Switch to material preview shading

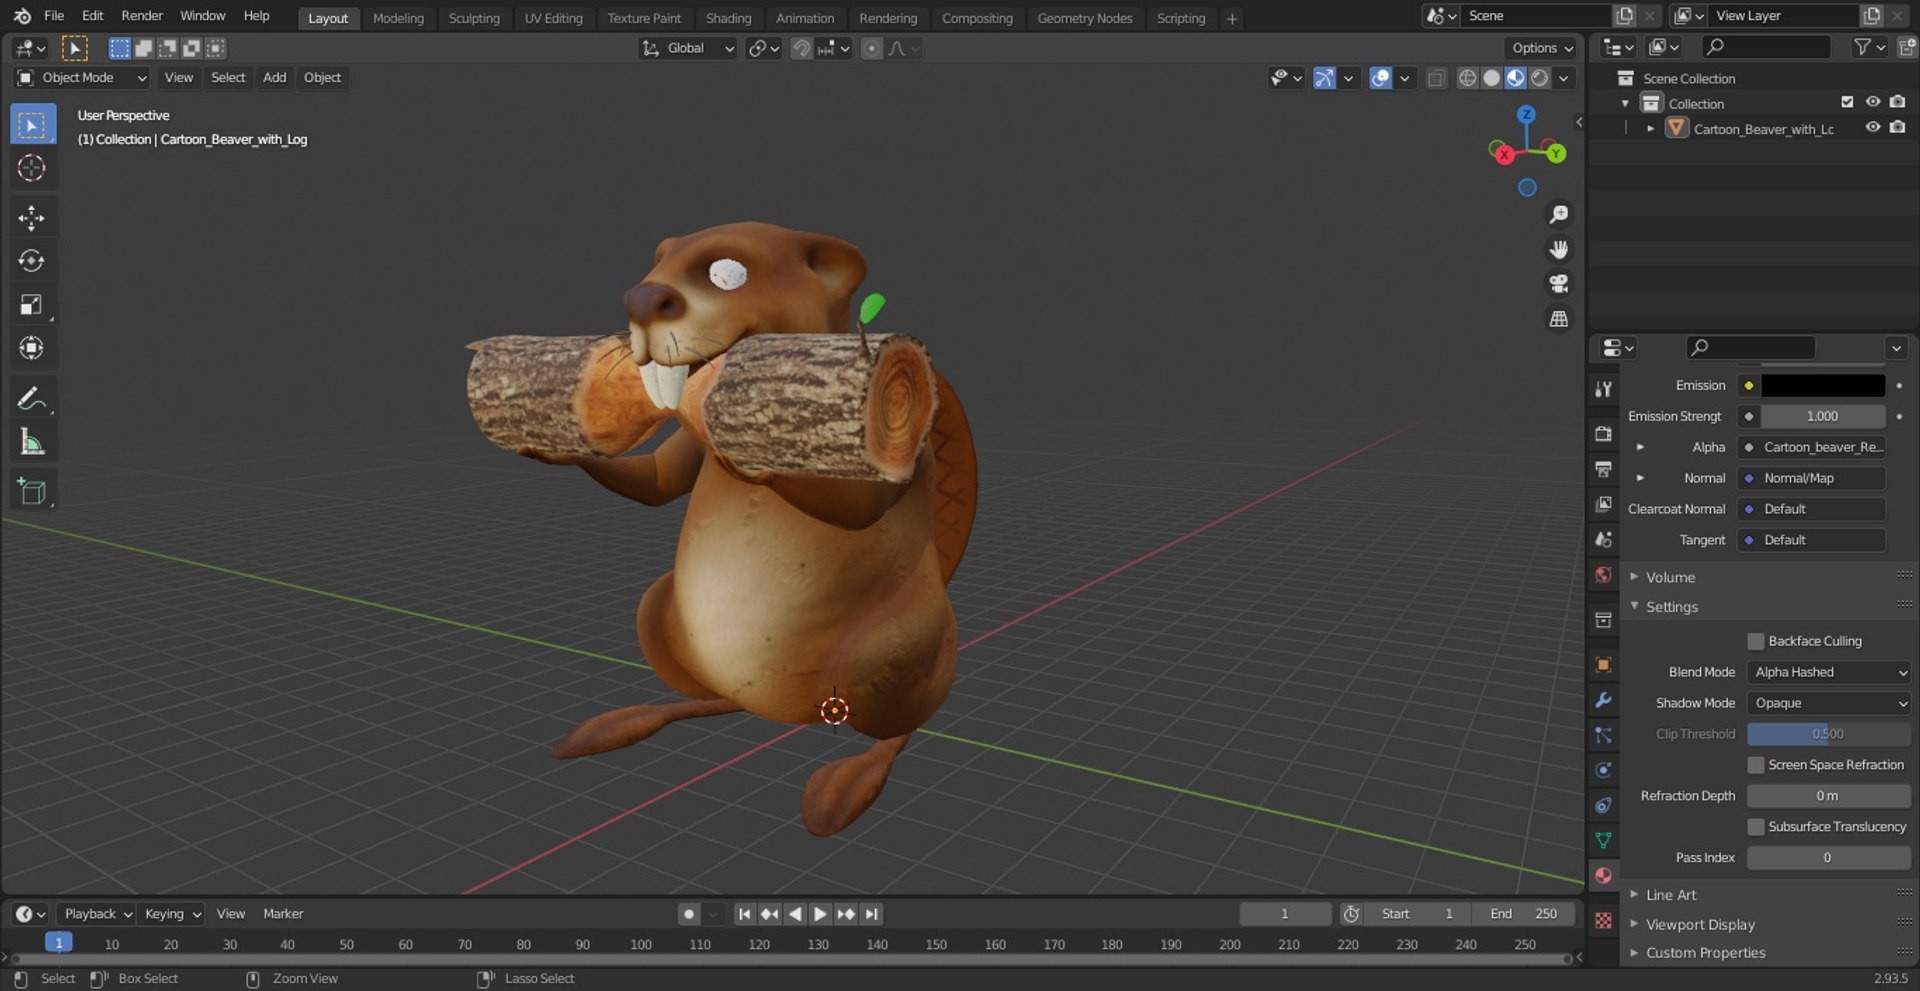click(x=1515, y=78)
